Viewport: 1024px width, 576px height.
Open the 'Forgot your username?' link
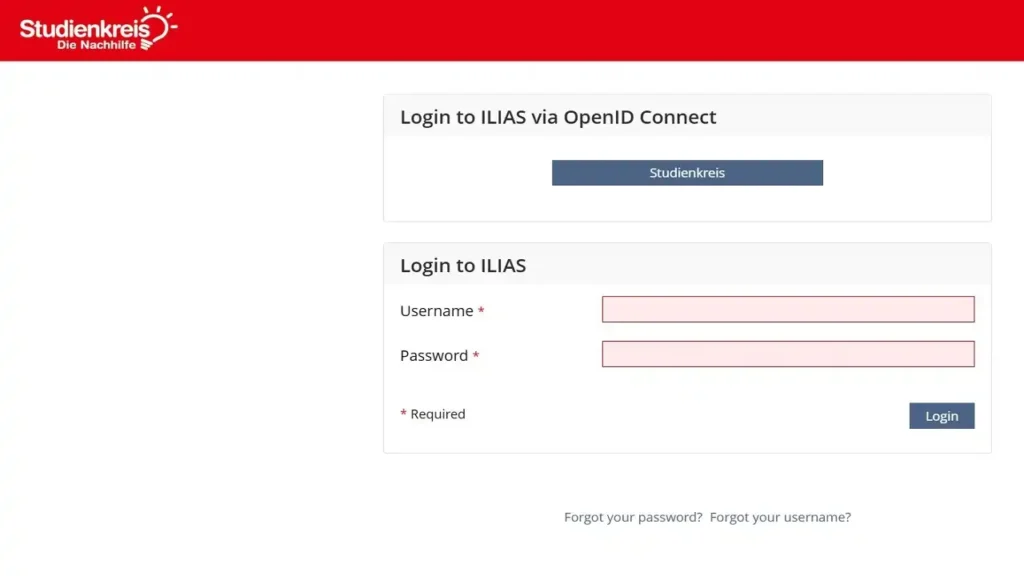point(780,517)
